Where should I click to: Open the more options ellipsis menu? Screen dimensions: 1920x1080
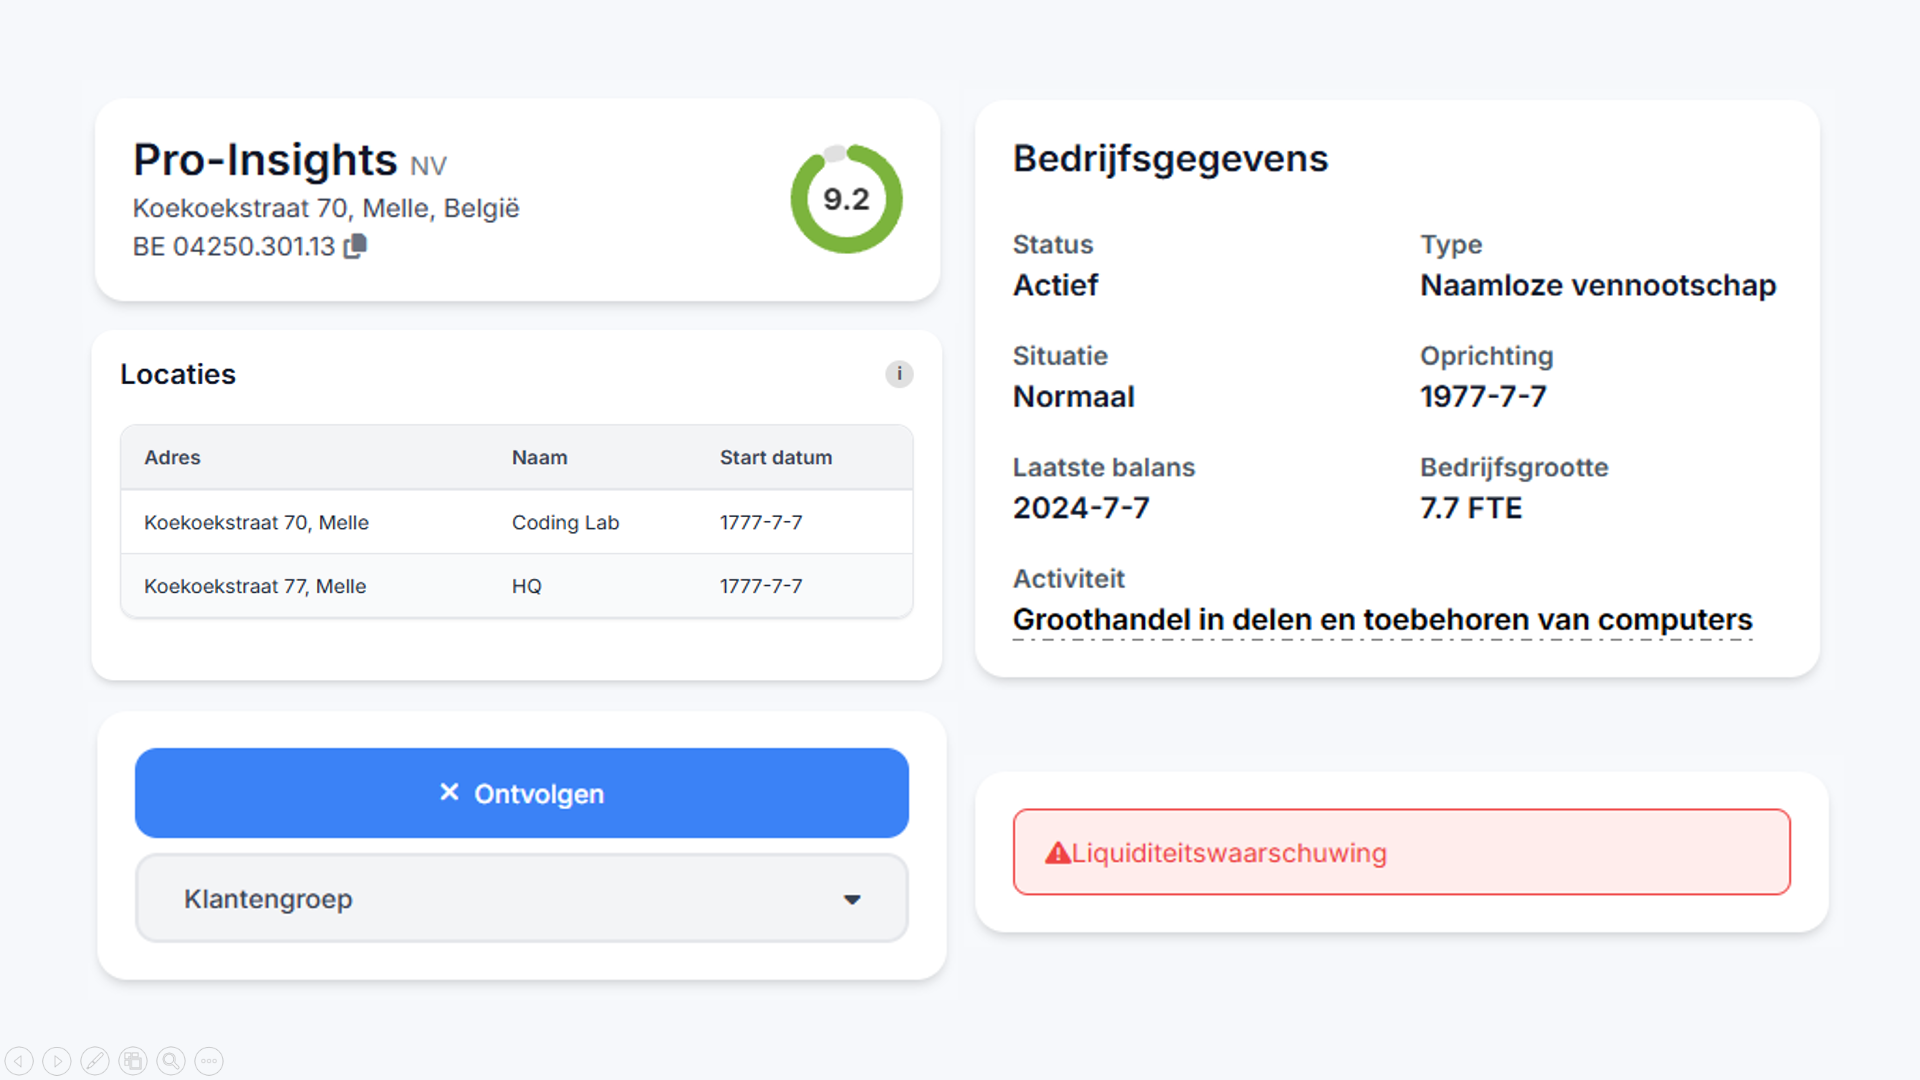pyautogui.click(x=209, y=1060)
